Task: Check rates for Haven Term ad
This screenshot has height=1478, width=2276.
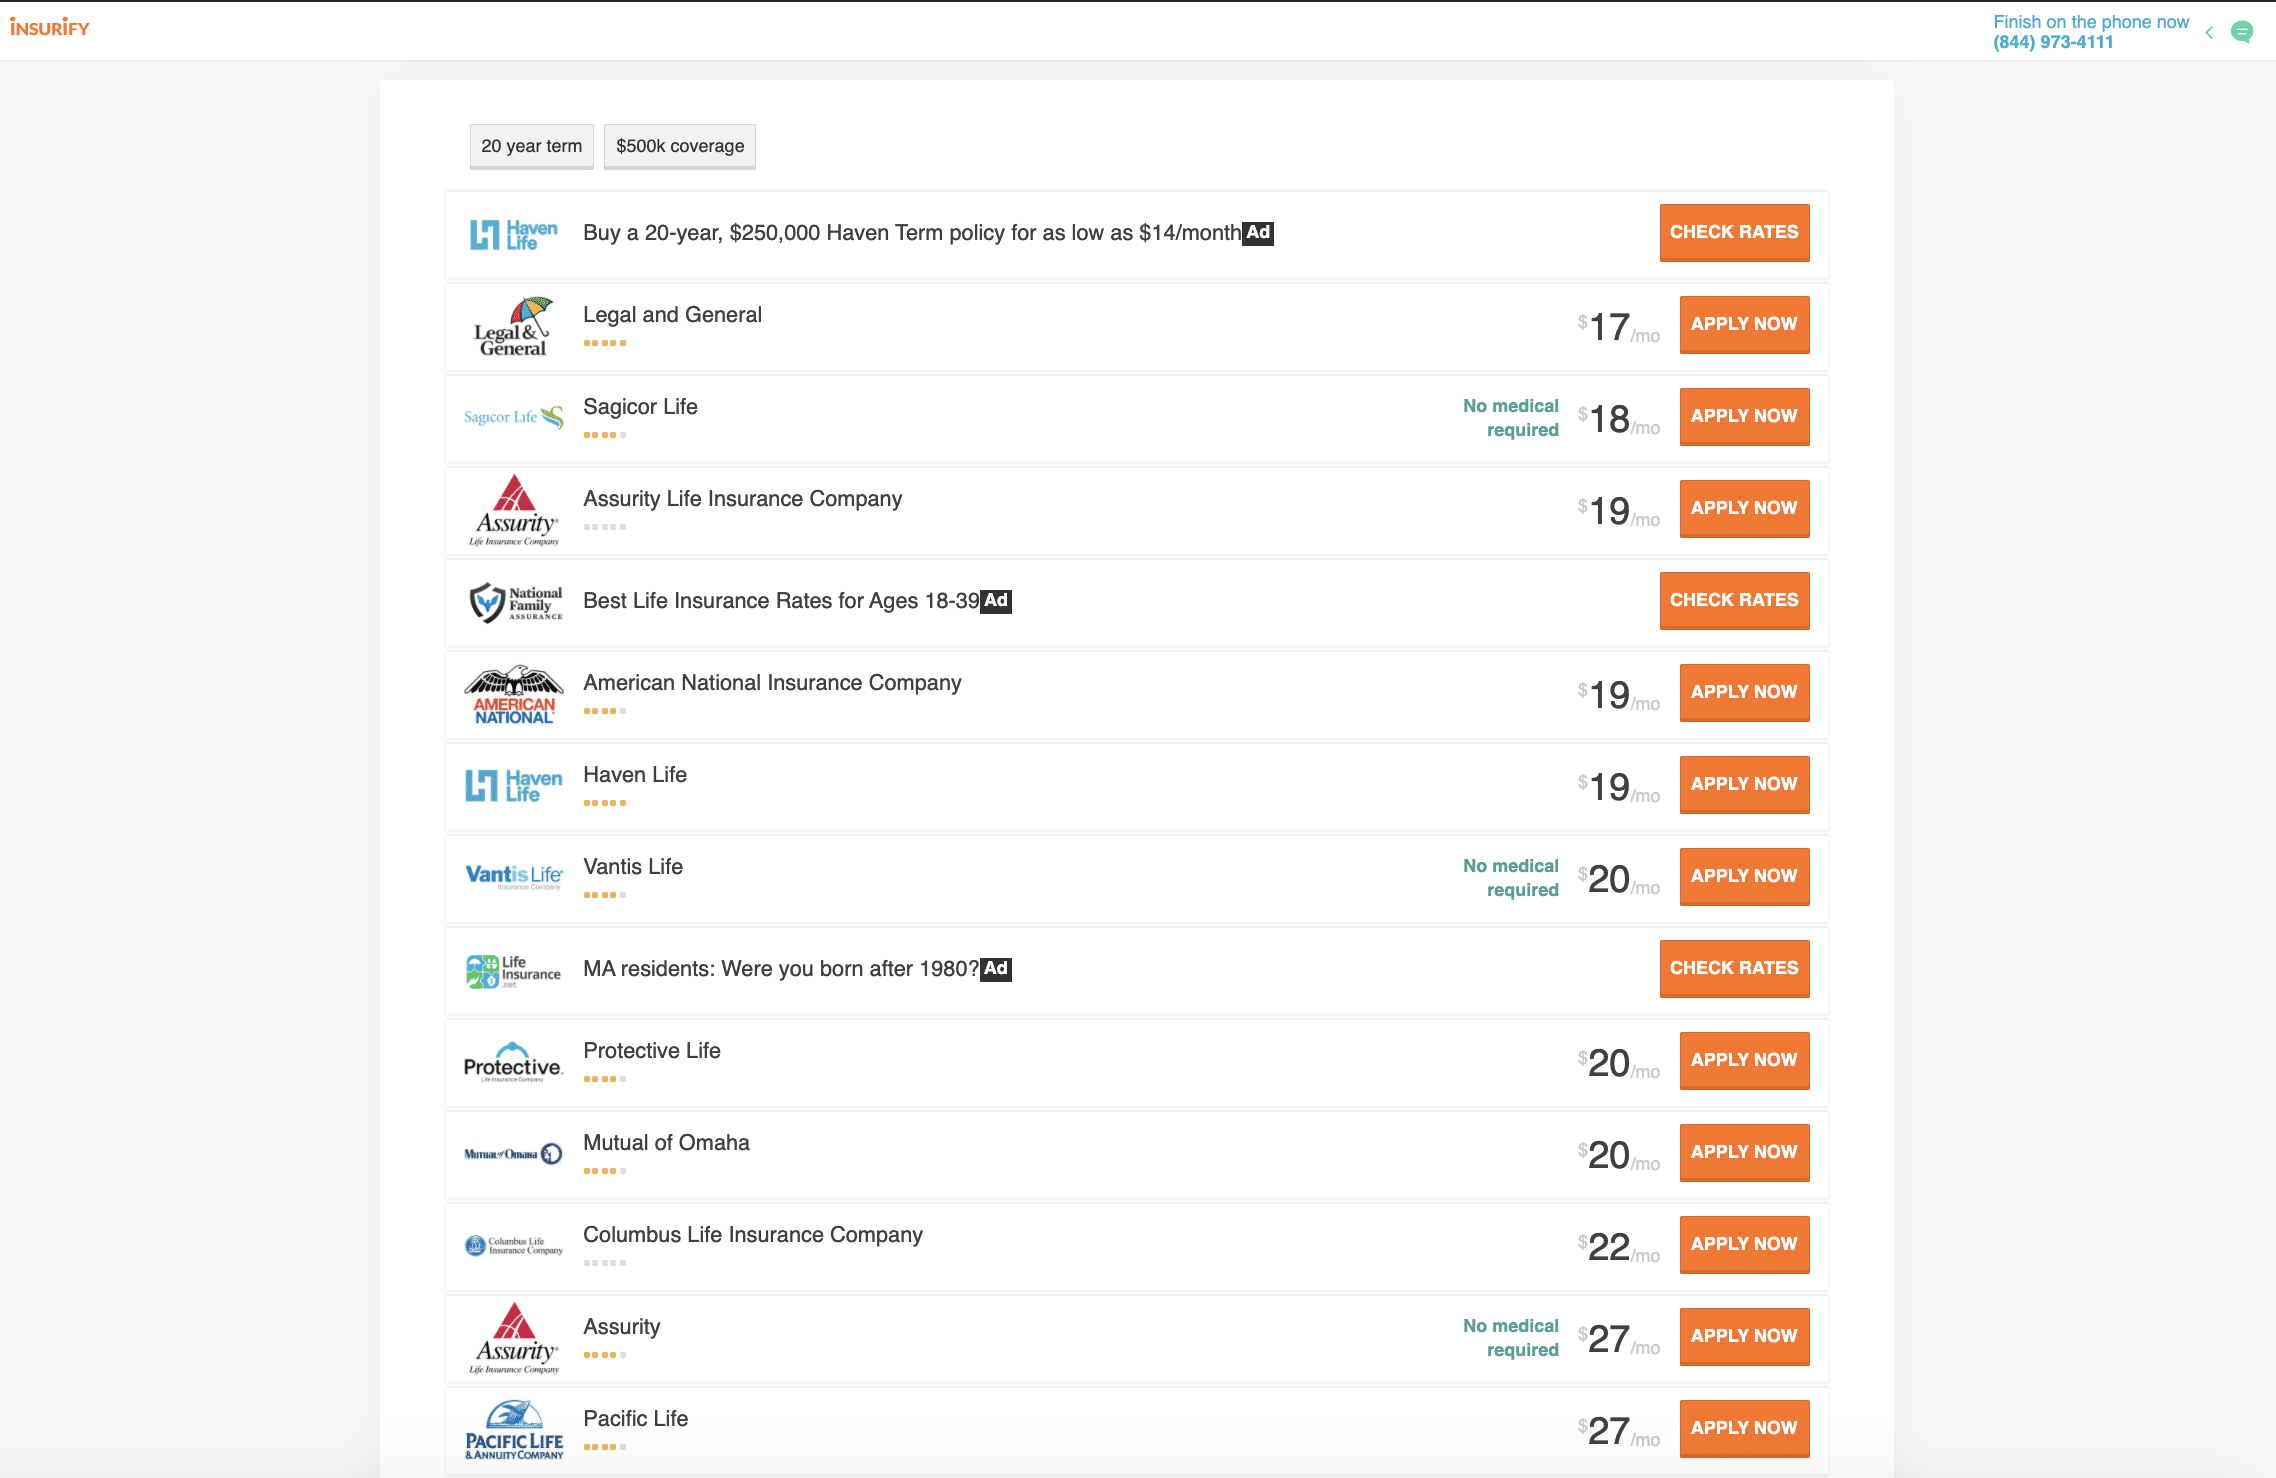Action: coord(1734,232)
